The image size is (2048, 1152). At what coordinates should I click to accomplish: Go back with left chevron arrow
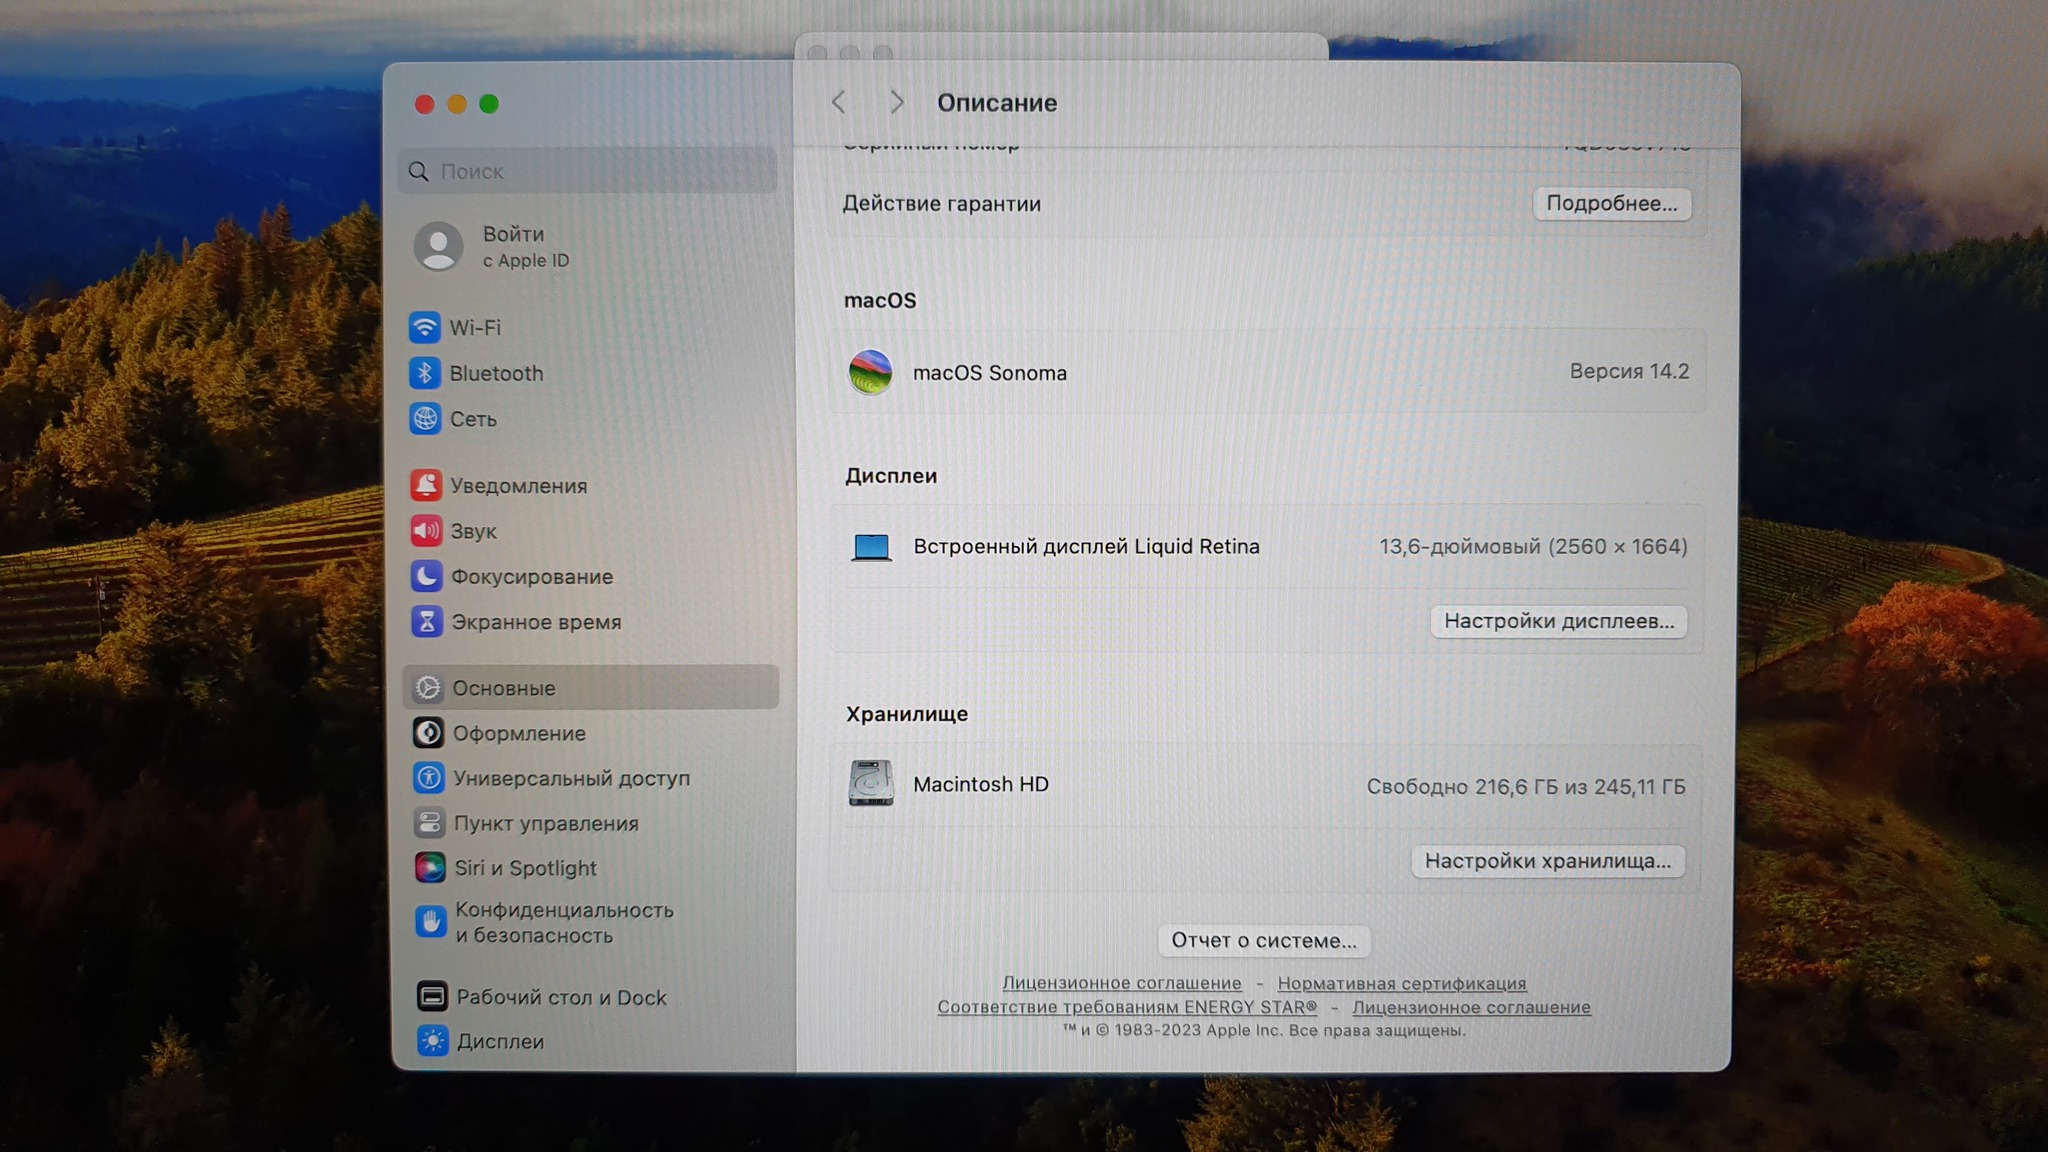[839, 102]
